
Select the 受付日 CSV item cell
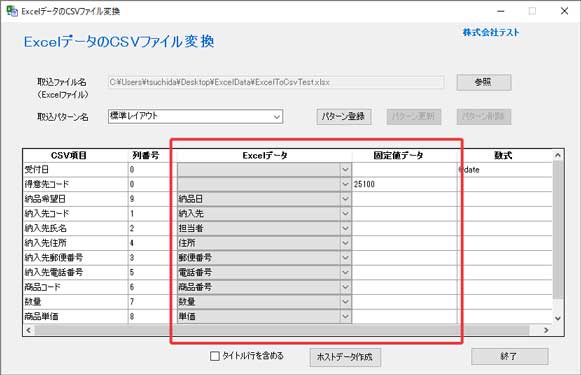pos(76,170)
